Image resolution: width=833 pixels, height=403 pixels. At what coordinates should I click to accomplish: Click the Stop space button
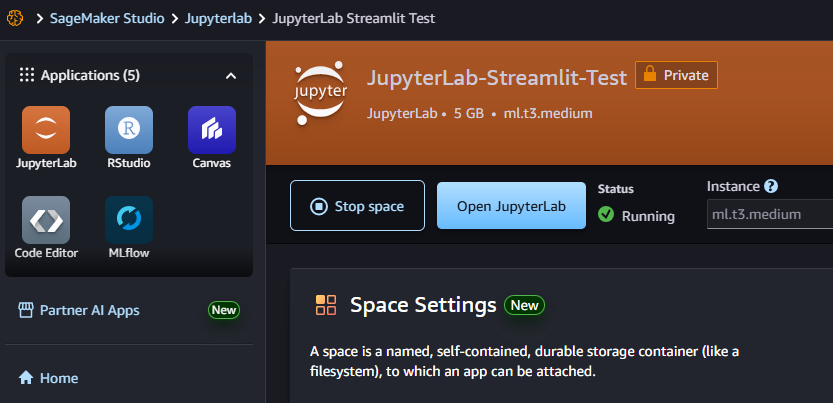point(358,205)
